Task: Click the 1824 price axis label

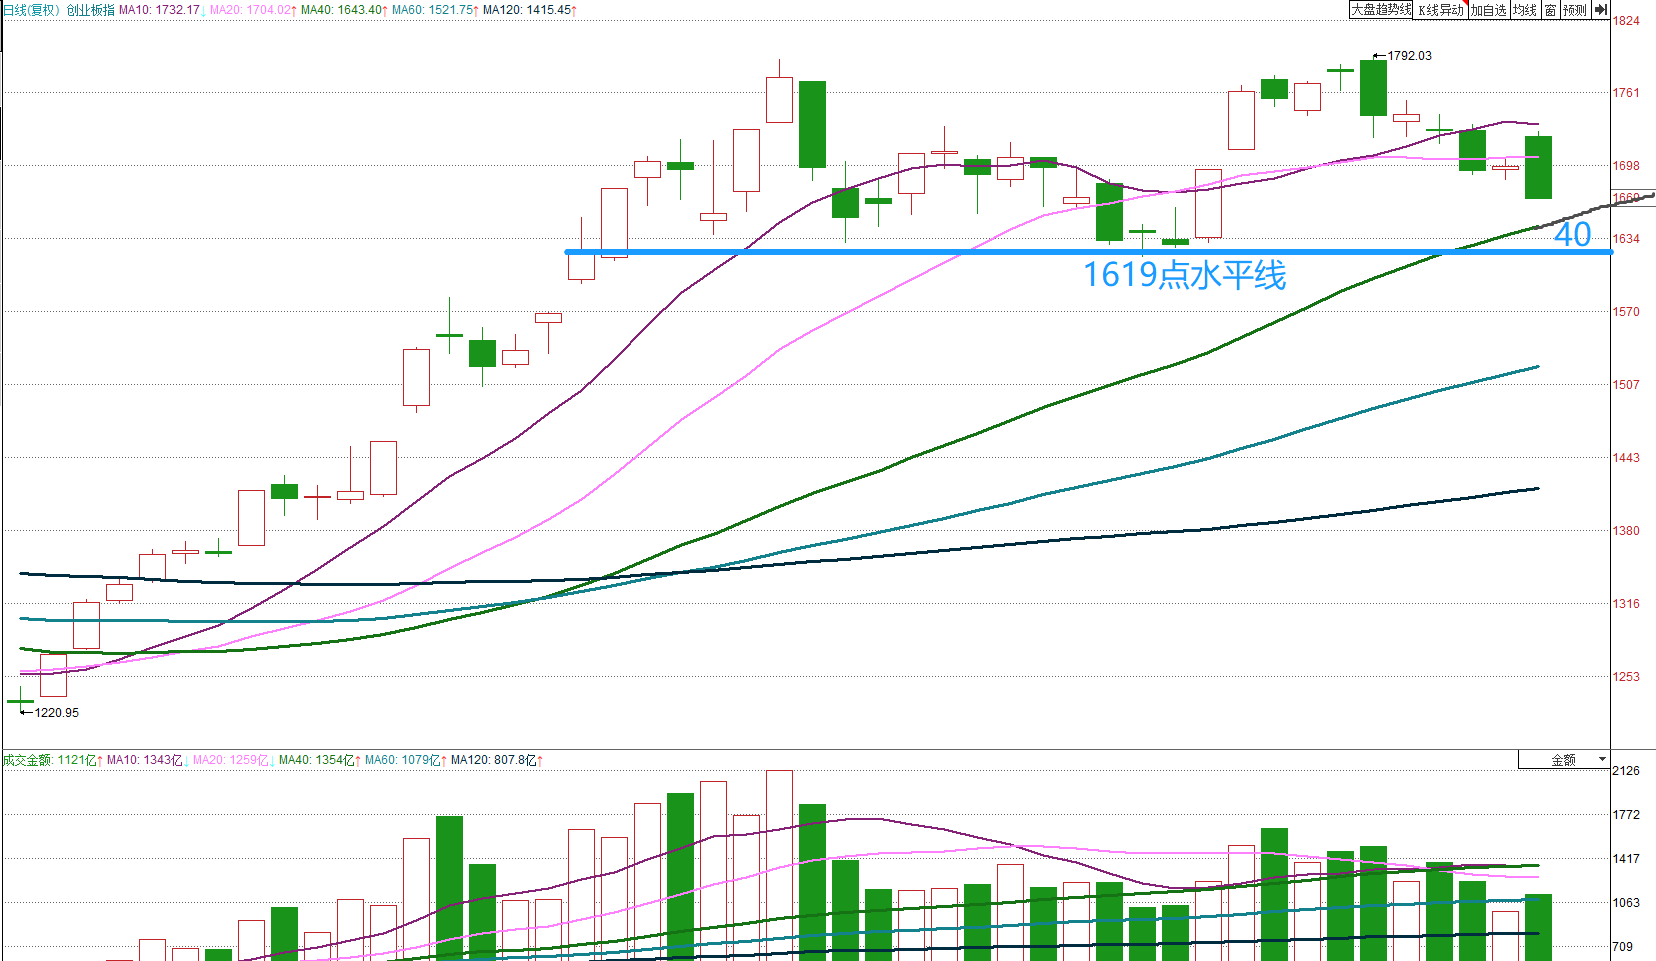Action: pos(1626,21)
